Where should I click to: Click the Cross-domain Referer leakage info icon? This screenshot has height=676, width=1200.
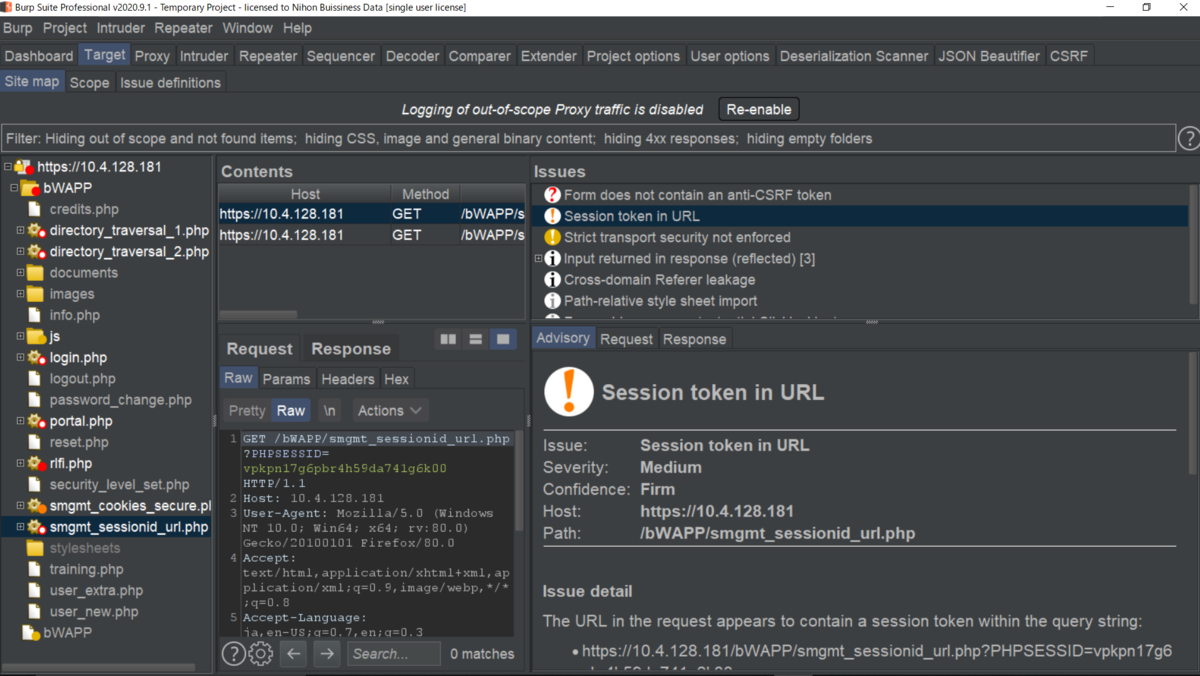coord(552,280)
